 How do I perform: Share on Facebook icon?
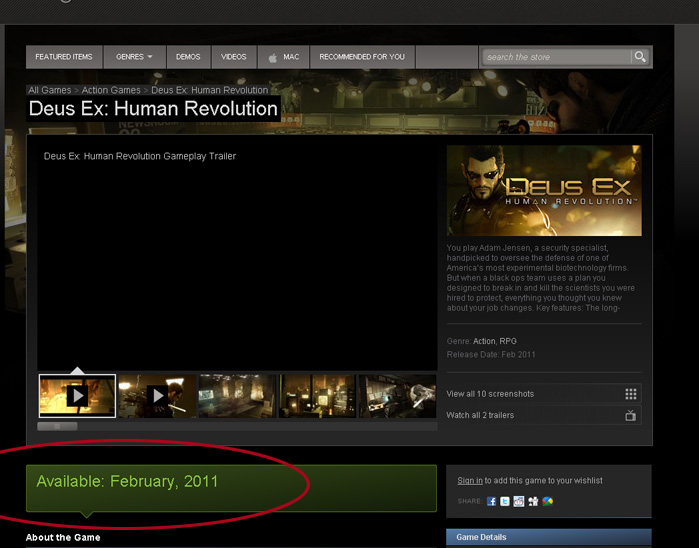click(x=491, y=501)
